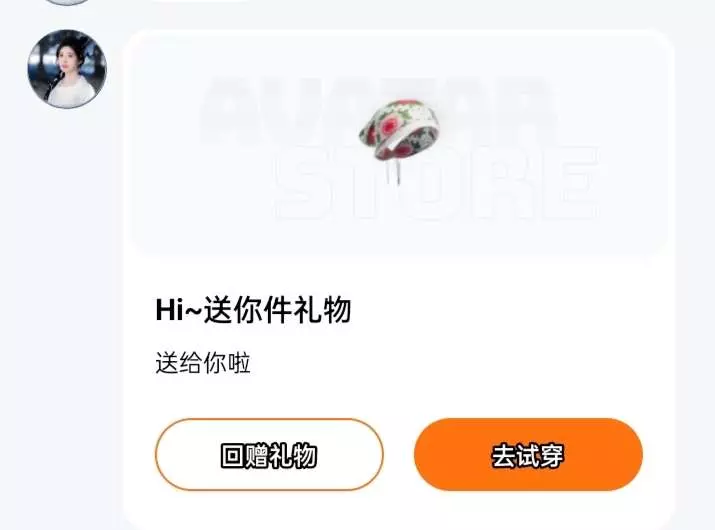Click the 物 character in gift title
Screen dimensions: 715x530
click(x=337, y=310)
